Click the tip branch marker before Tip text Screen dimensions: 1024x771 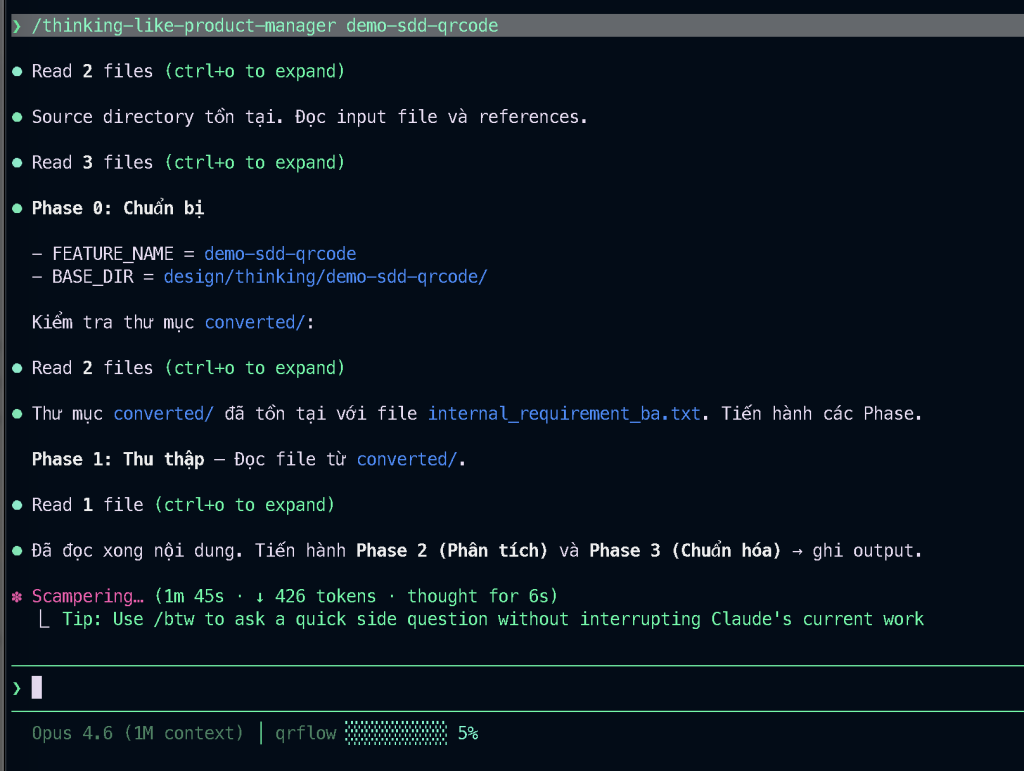click(x=43, y=620)
